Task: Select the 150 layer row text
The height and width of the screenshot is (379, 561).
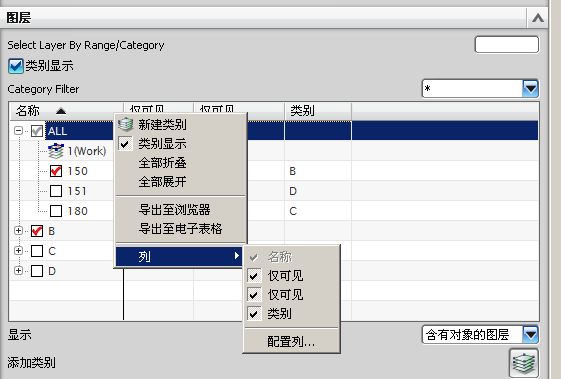Action: pyautogui.click(x=78, y=171)
